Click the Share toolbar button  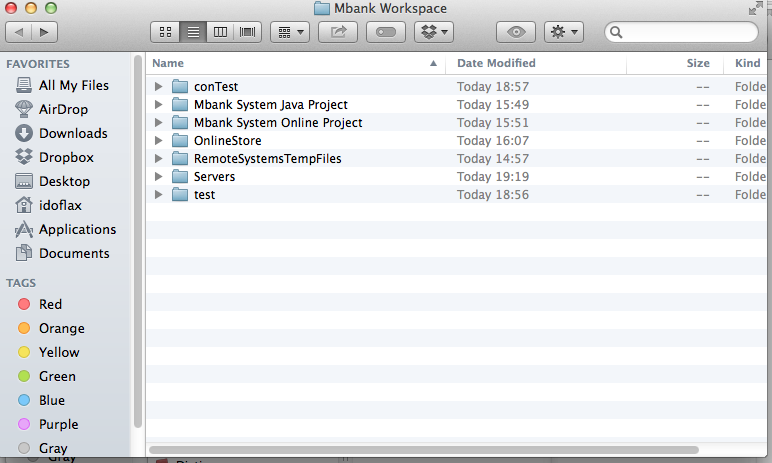point(337,32)
